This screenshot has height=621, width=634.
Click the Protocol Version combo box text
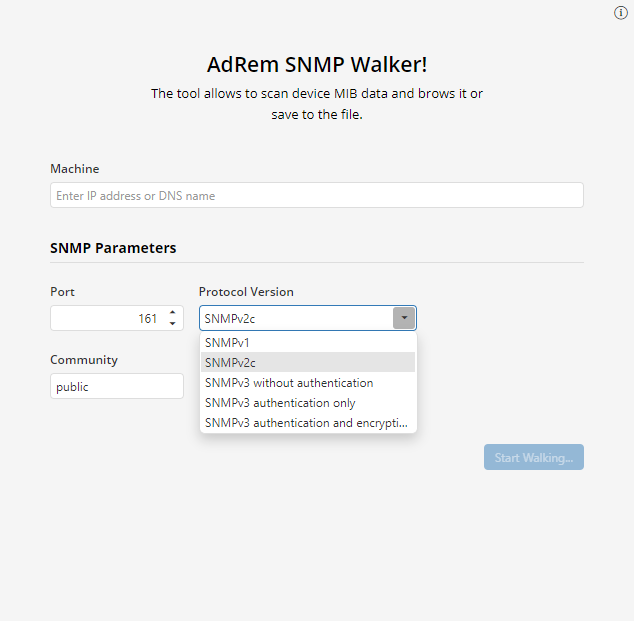click(x=295, y=318)
